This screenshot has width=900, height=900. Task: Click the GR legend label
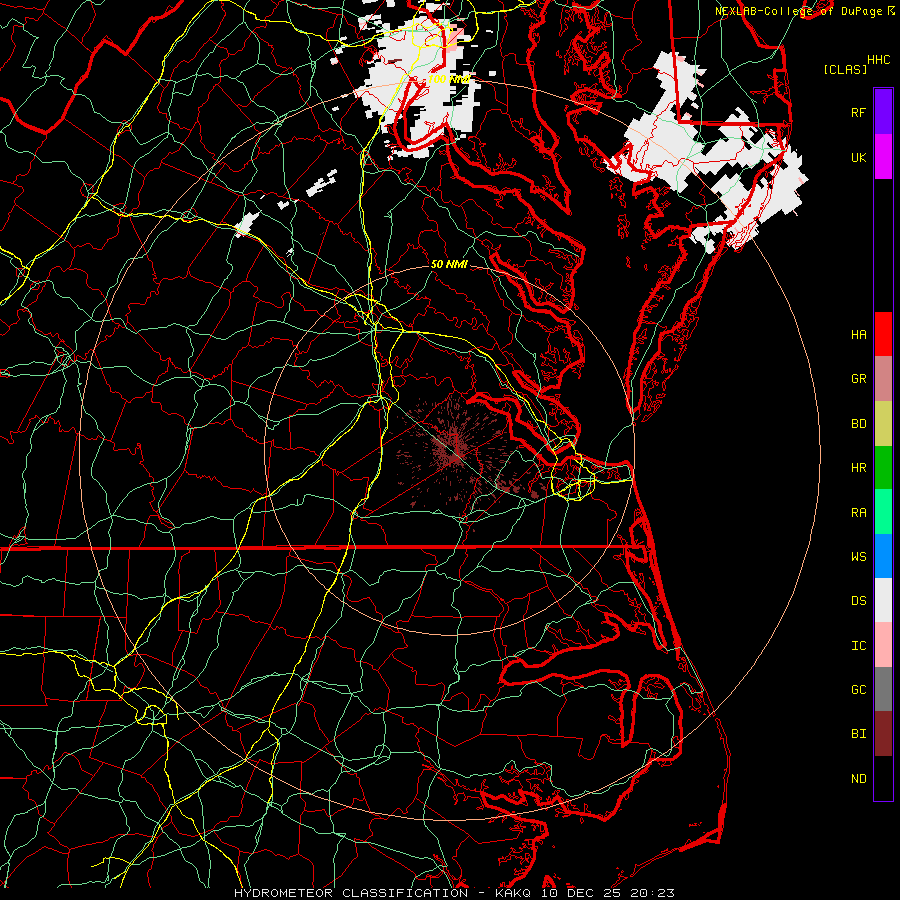858,379
